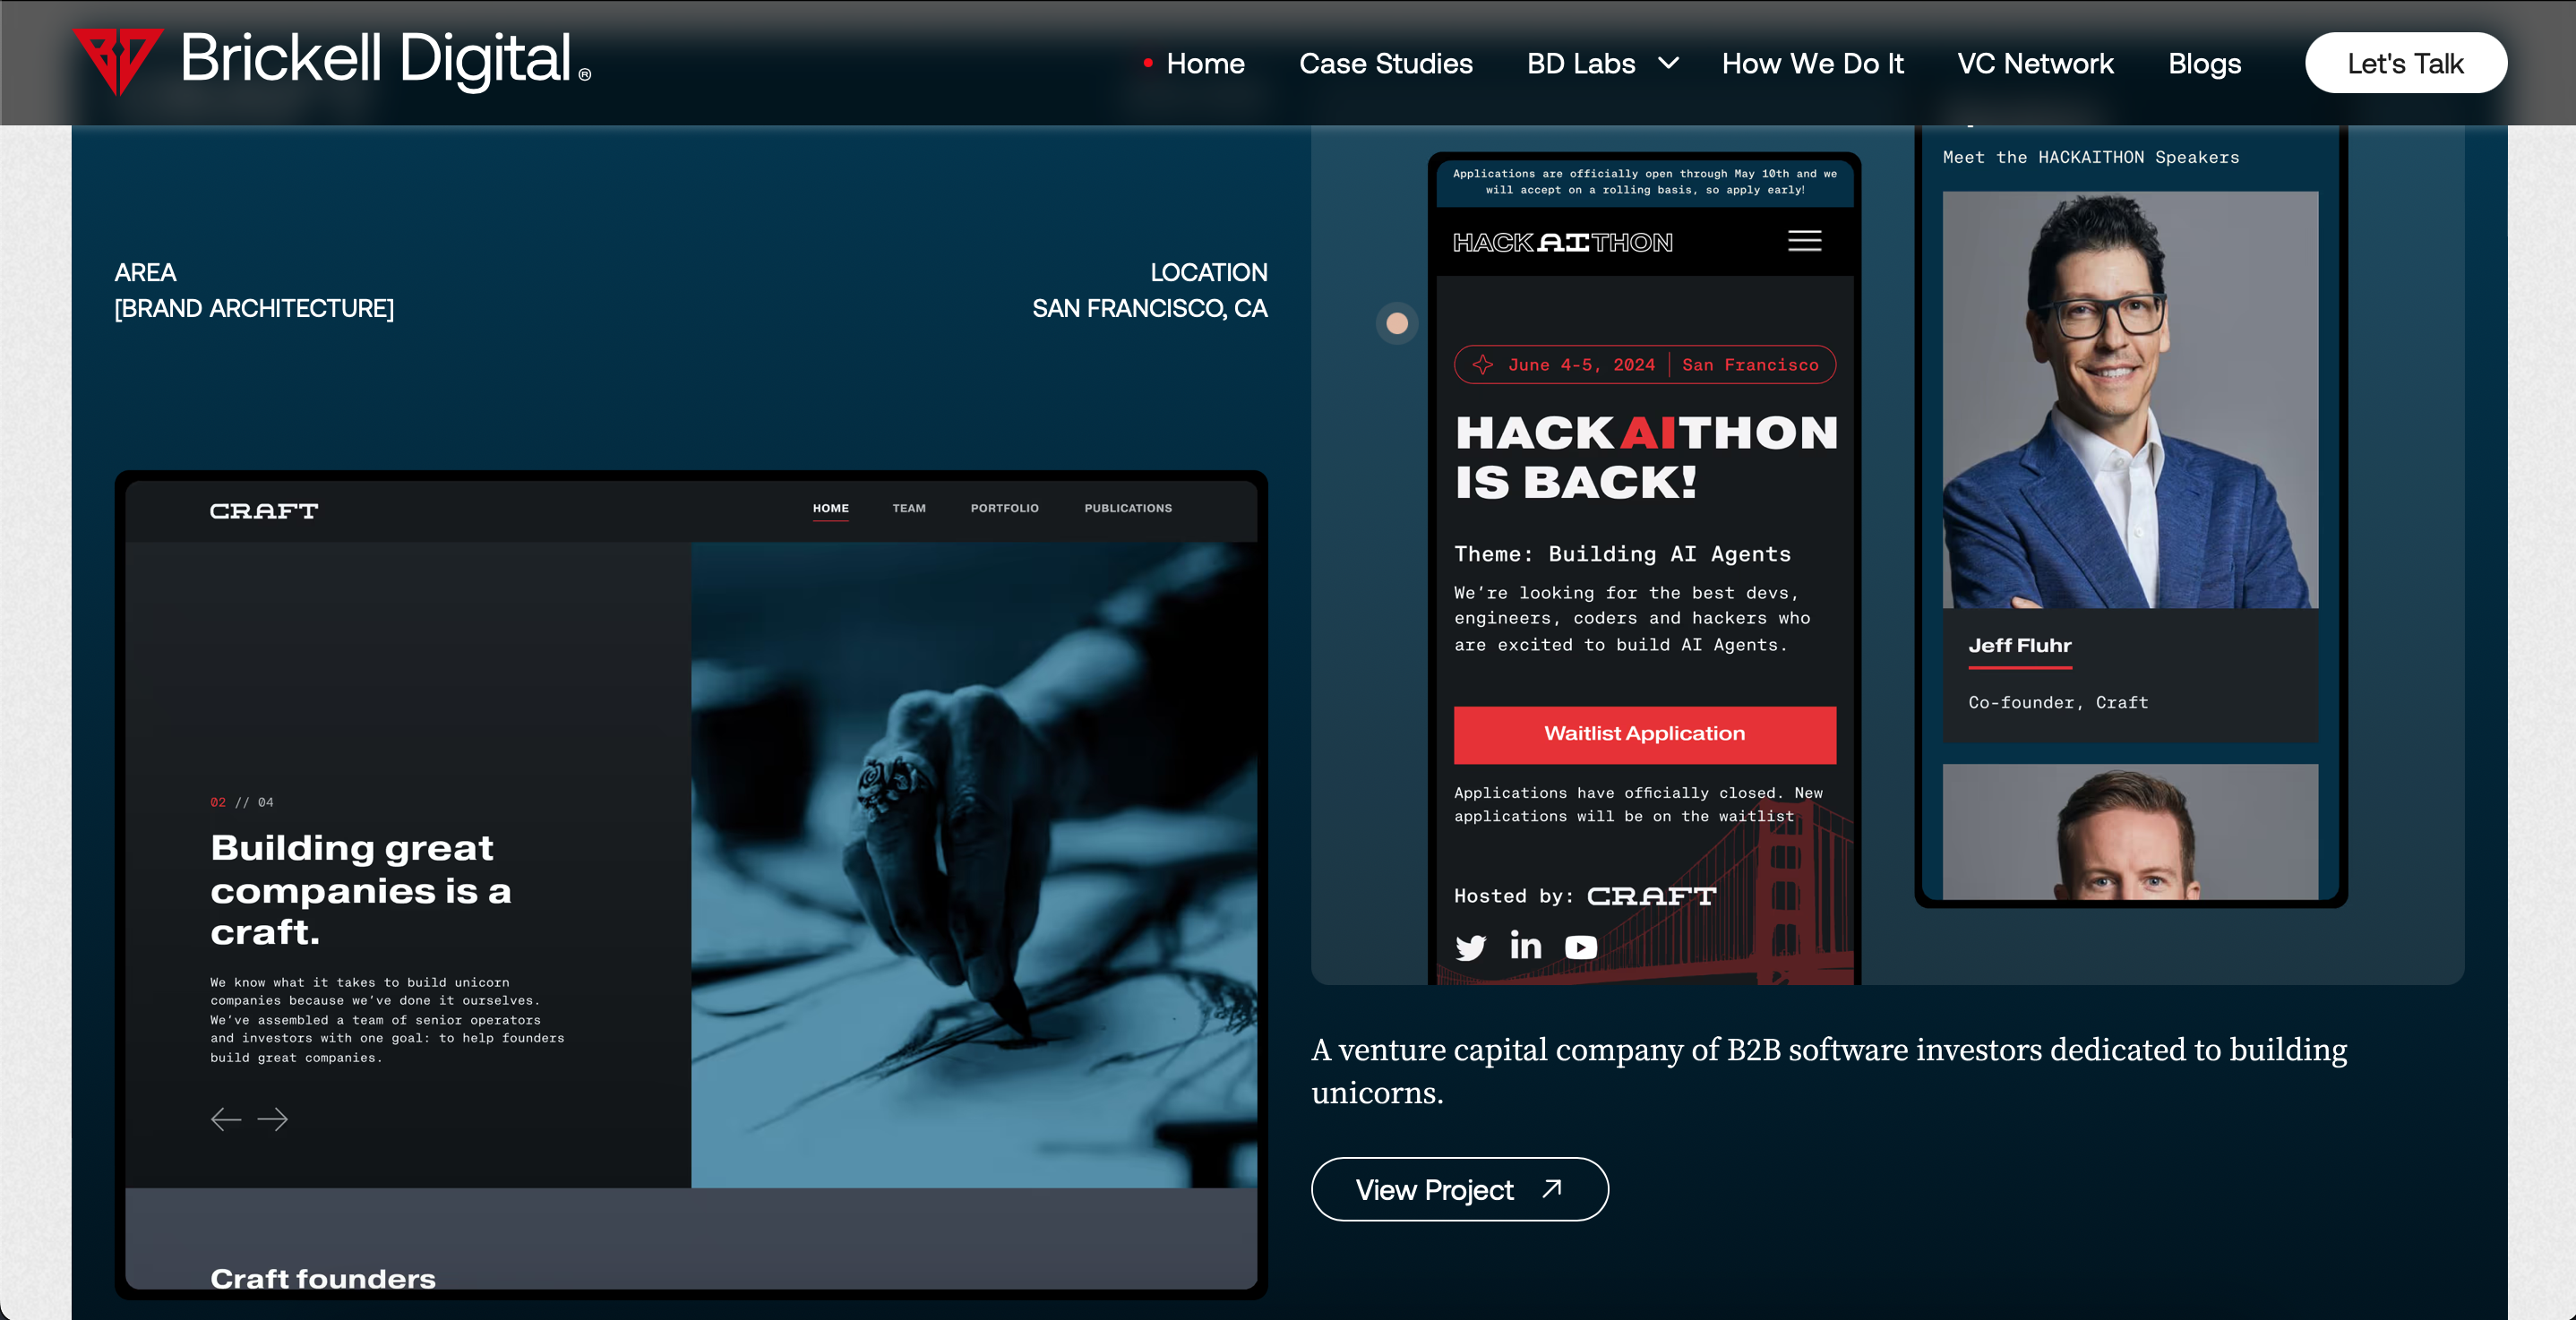Click 'Applications have officially closed' notice
This screenshot has width=2576, height=1320.
(x=1638, y=804)
